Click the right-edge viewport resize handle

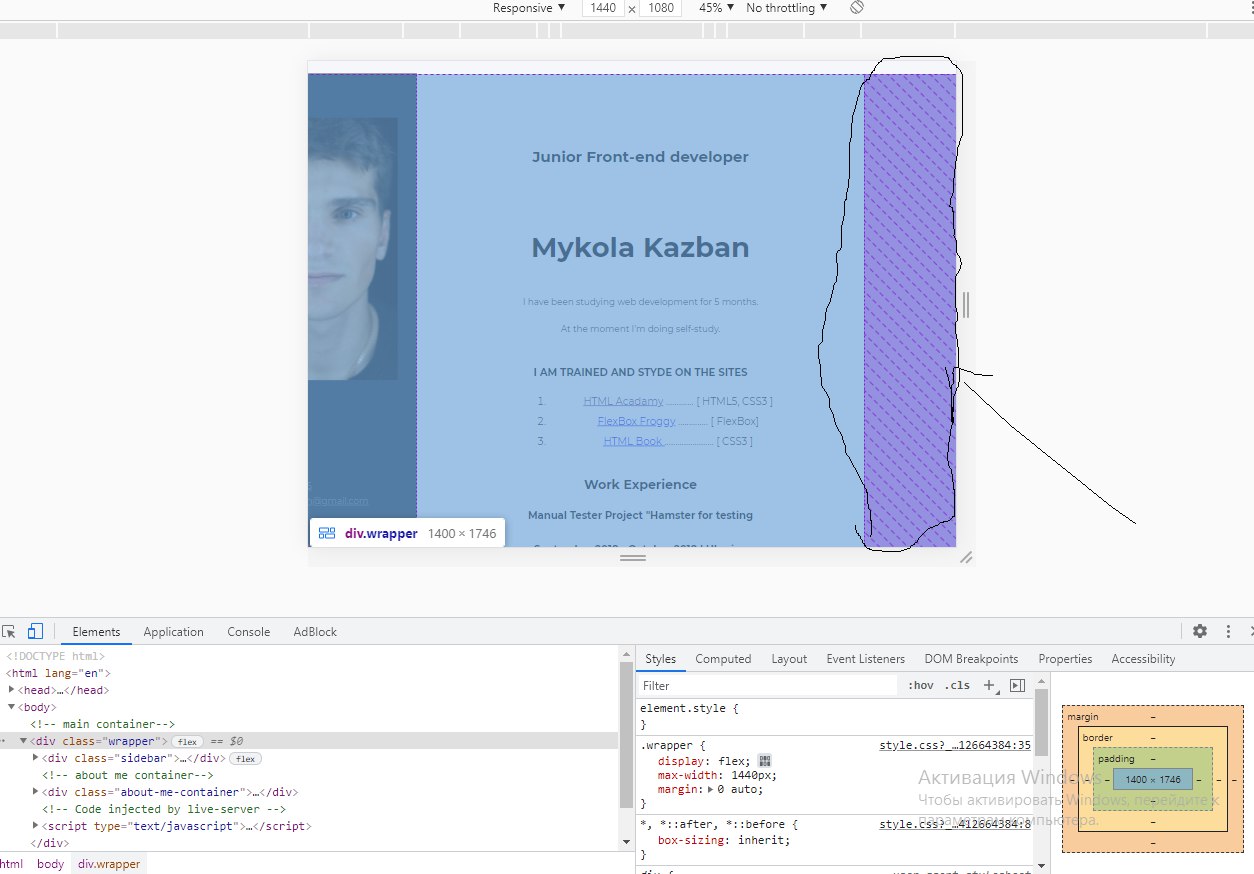tap(966, 304)
